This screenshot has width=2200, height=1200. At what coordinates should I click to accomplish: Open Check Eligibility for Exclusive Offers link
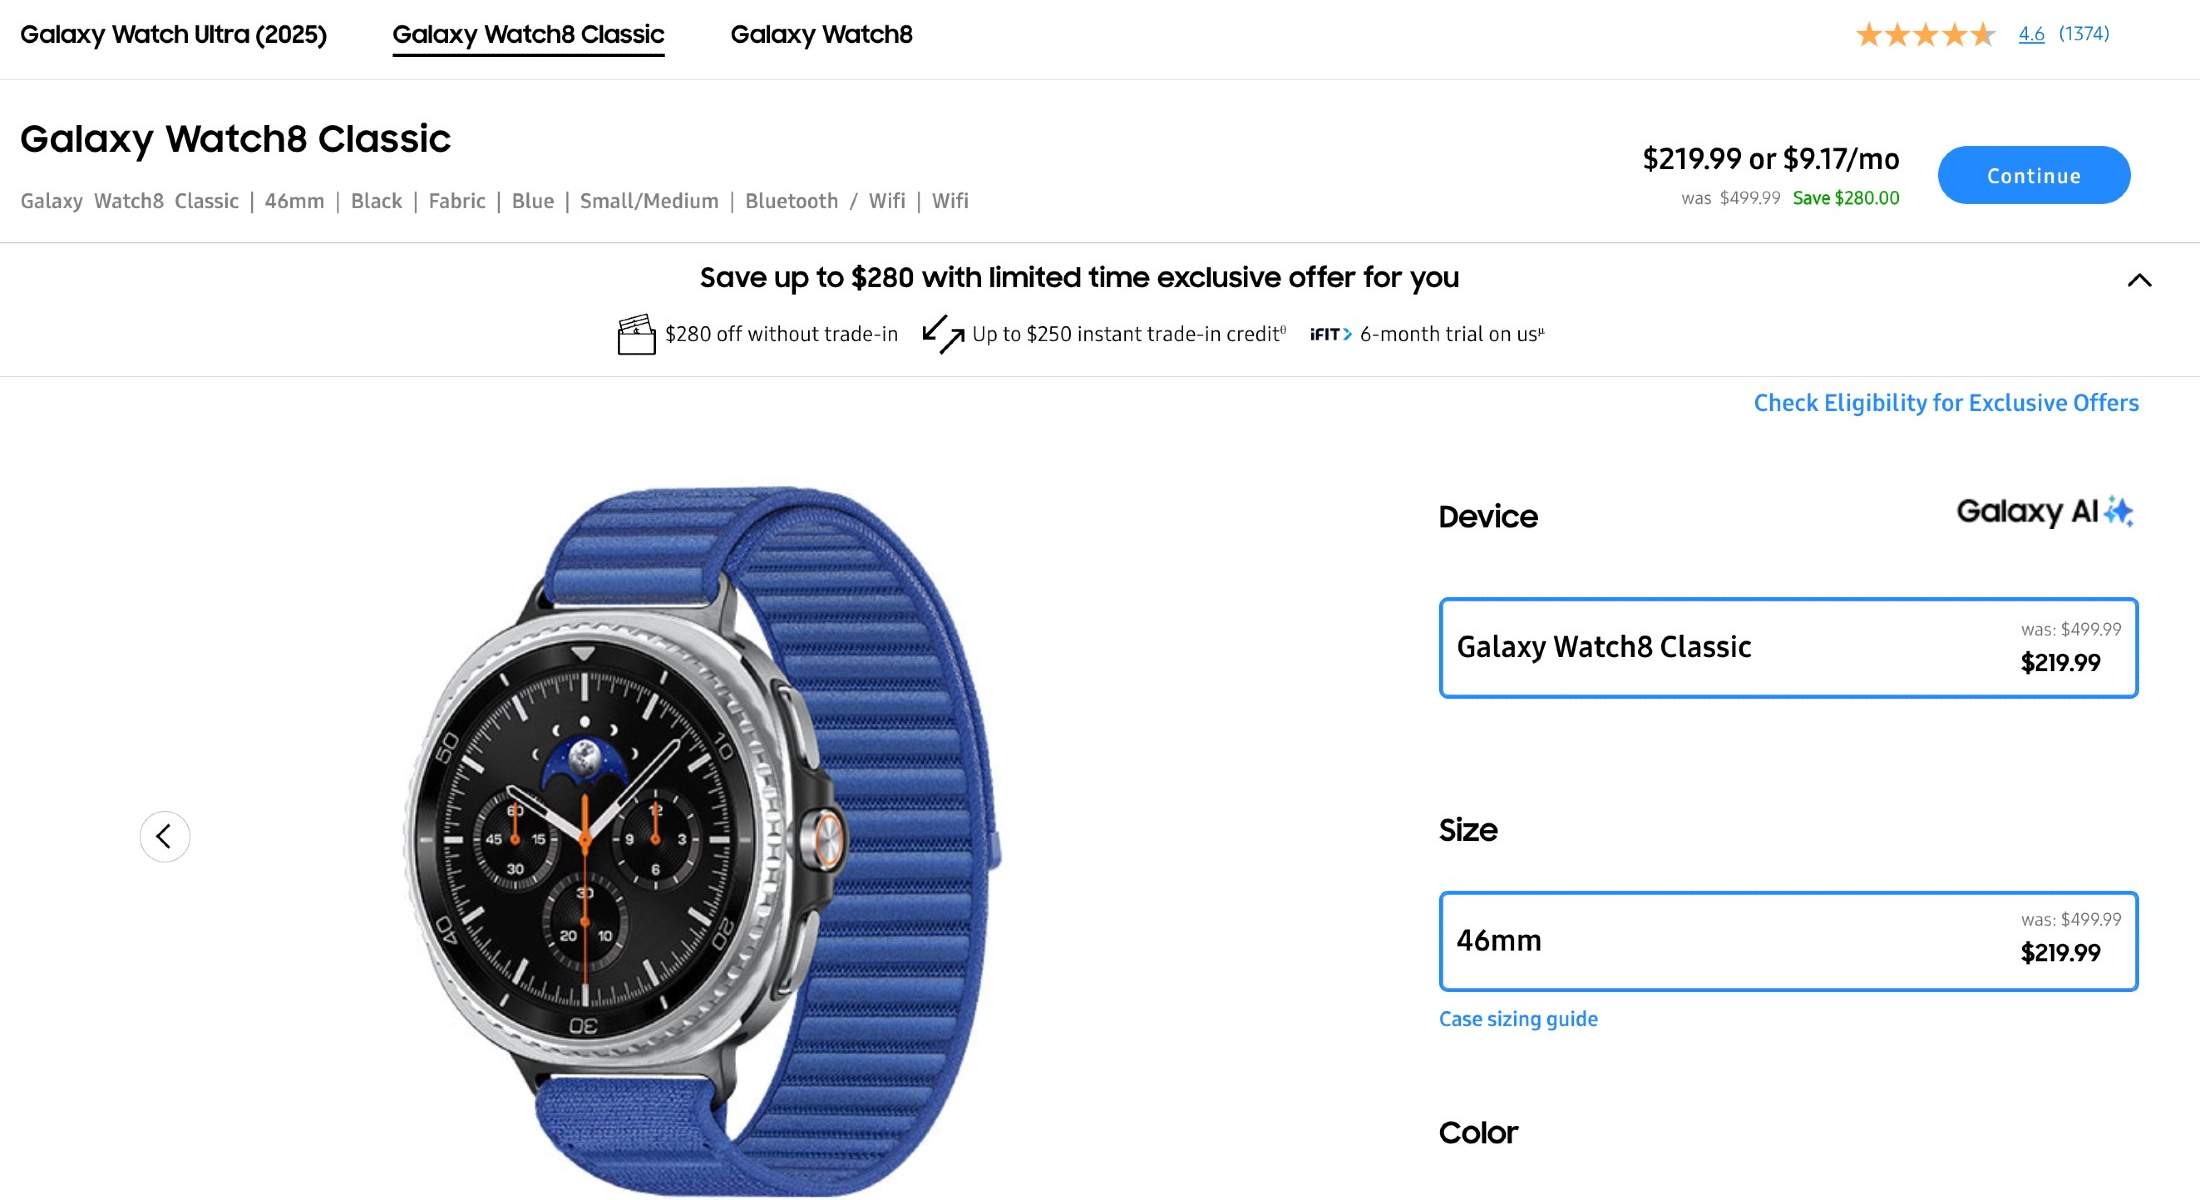[1946, 403]
